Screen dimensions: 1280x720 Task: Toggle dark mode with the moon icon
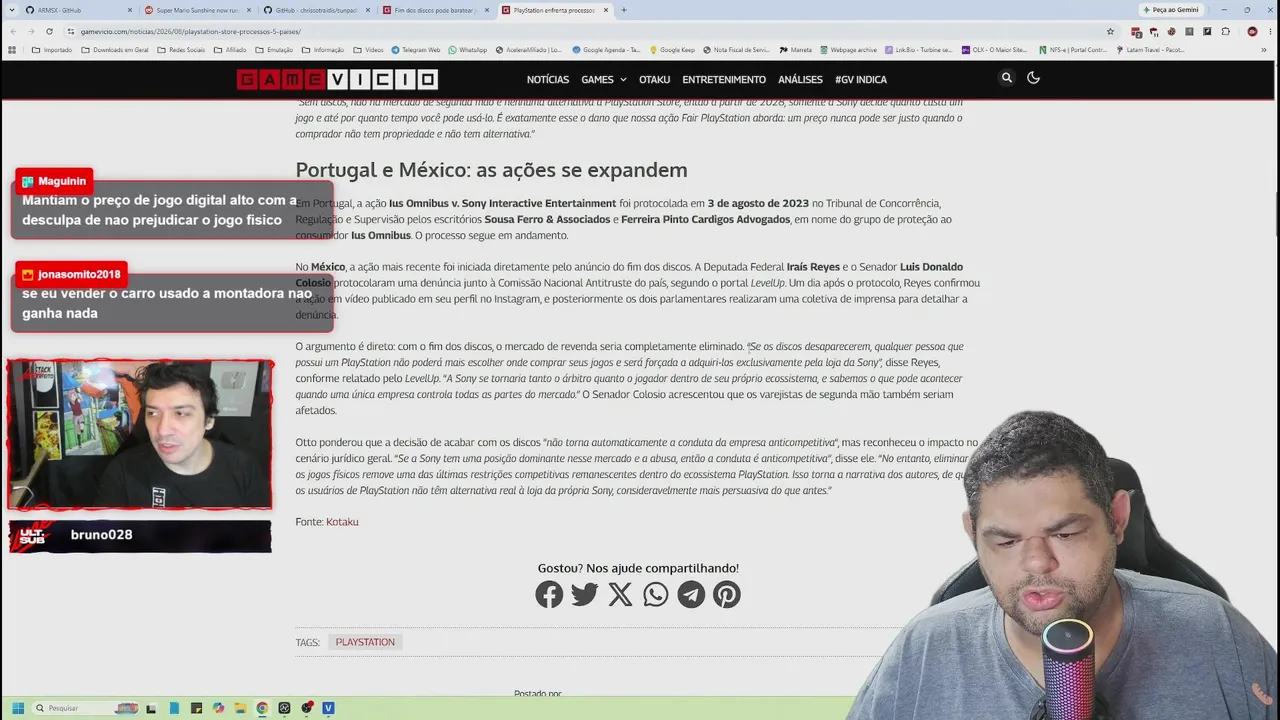1034,78
